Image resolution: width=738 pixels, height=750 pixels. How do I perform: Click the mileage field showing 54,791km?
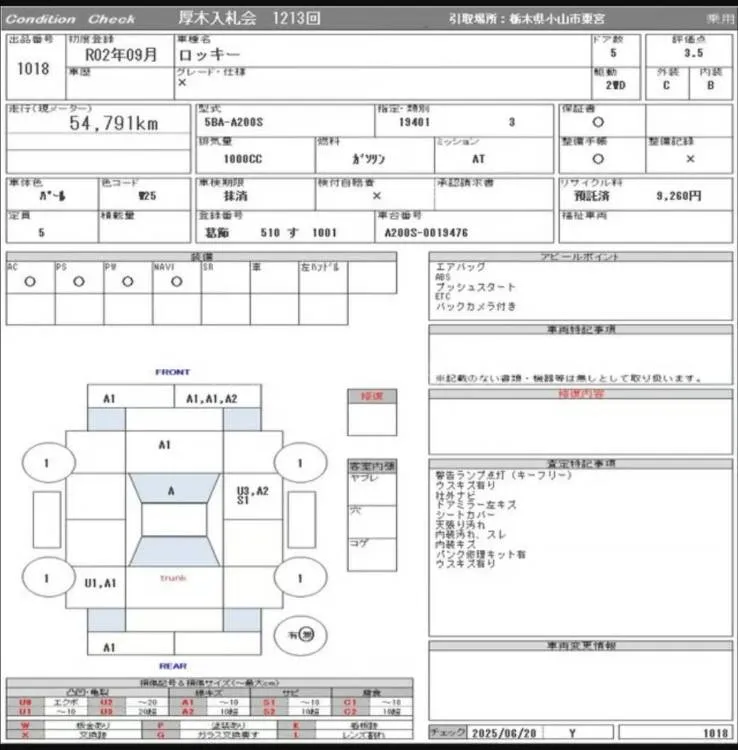[x=99, y=123]
